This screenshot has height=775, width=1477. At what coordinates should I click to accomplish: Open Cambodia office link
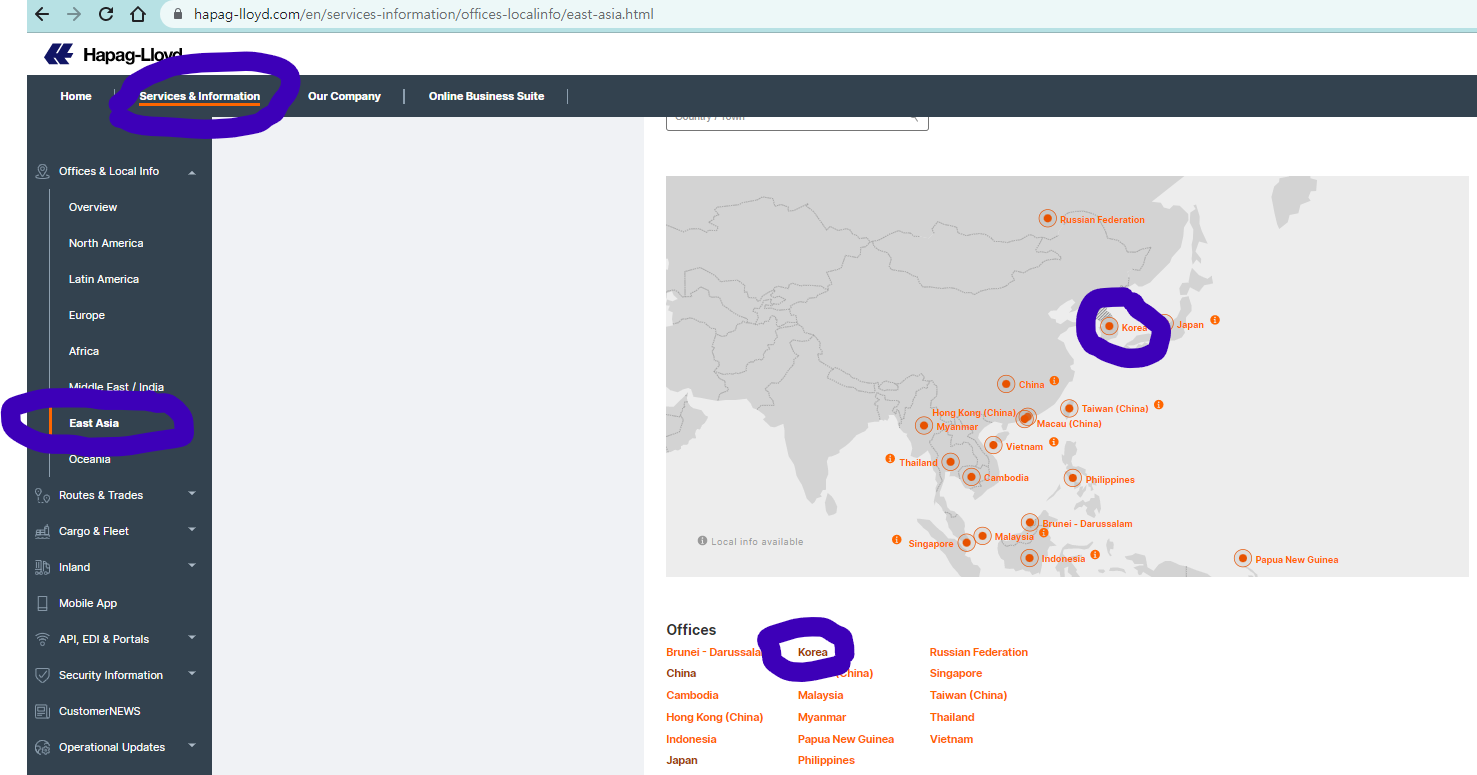[692, 695]
